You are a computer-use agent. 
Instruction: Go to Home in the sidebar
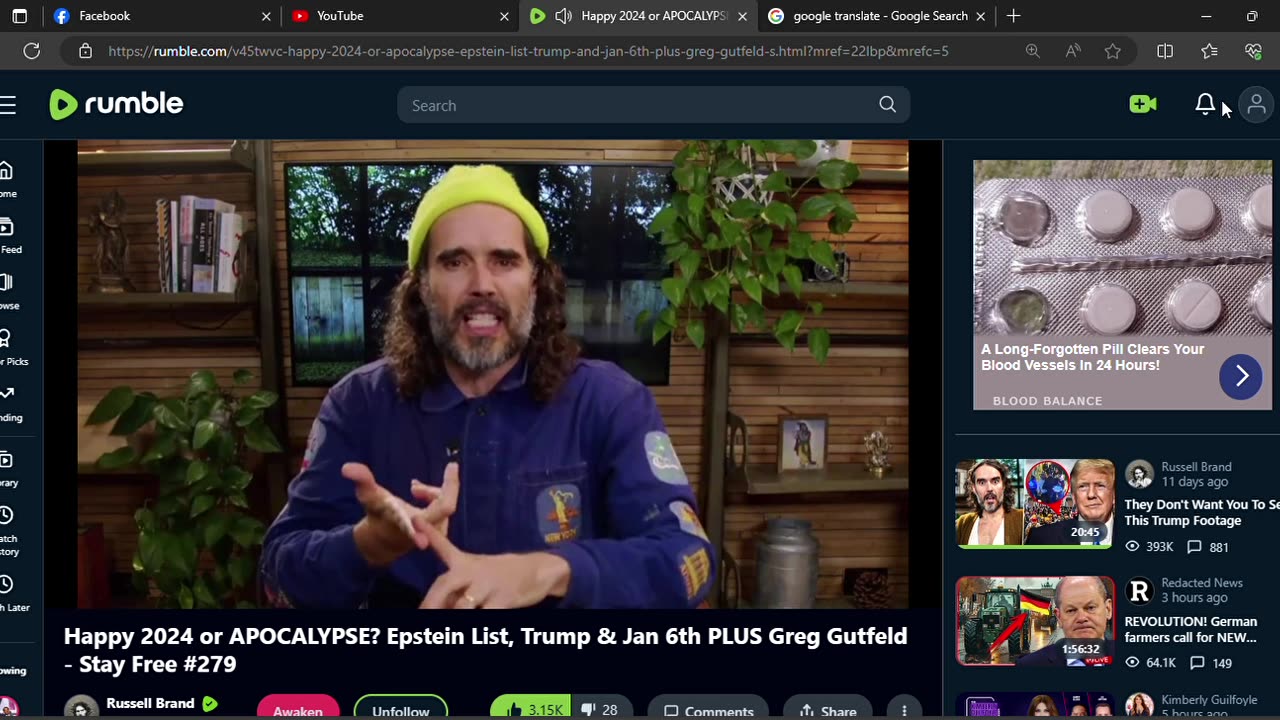pos(7,180)
